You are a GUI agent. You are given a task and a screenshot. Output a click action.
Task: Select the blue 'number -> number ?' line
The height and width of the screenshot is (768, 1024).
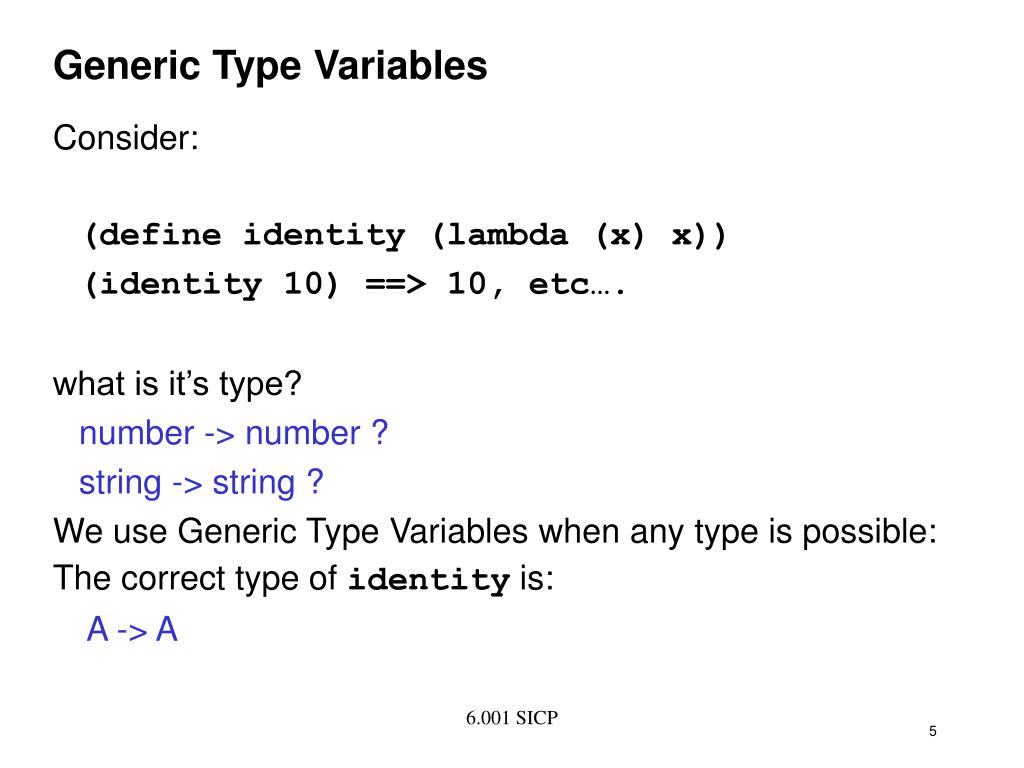pyautogui.click(x=232, y=434)
